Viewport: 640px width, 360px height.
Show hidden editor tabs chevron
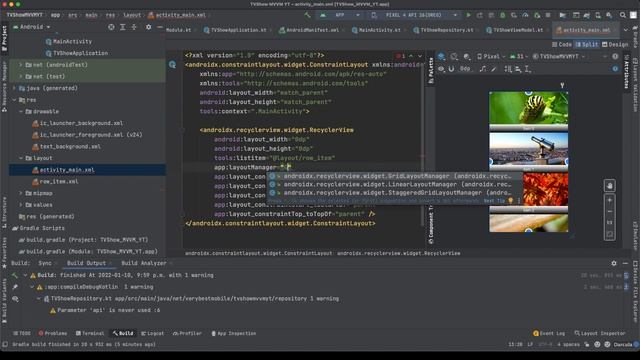(x=625, y=30)
